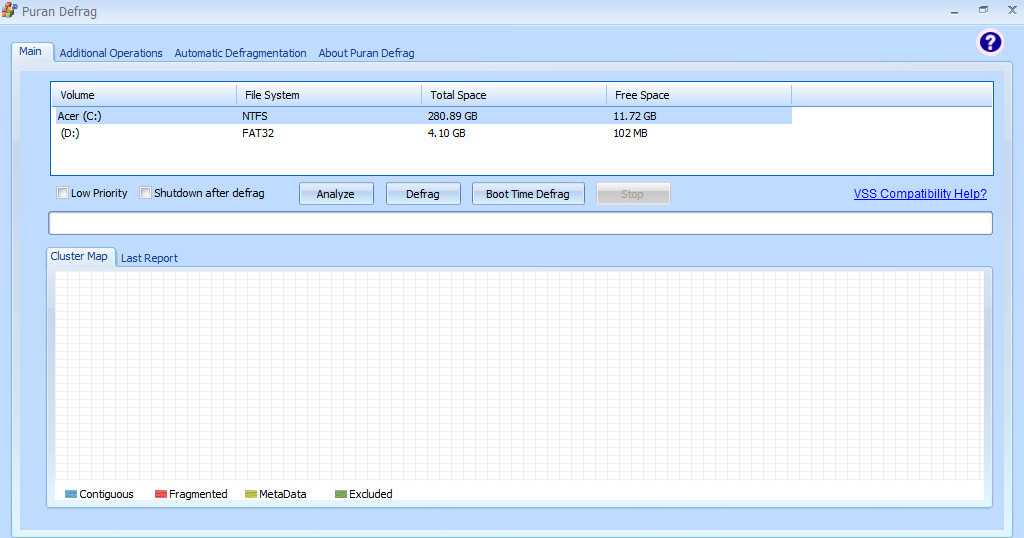The width and height of the screenshot is (1024, 538).
Task: Click the red Fragmented legend swatch
Action: pyautogui.click(x=160, y=494)
